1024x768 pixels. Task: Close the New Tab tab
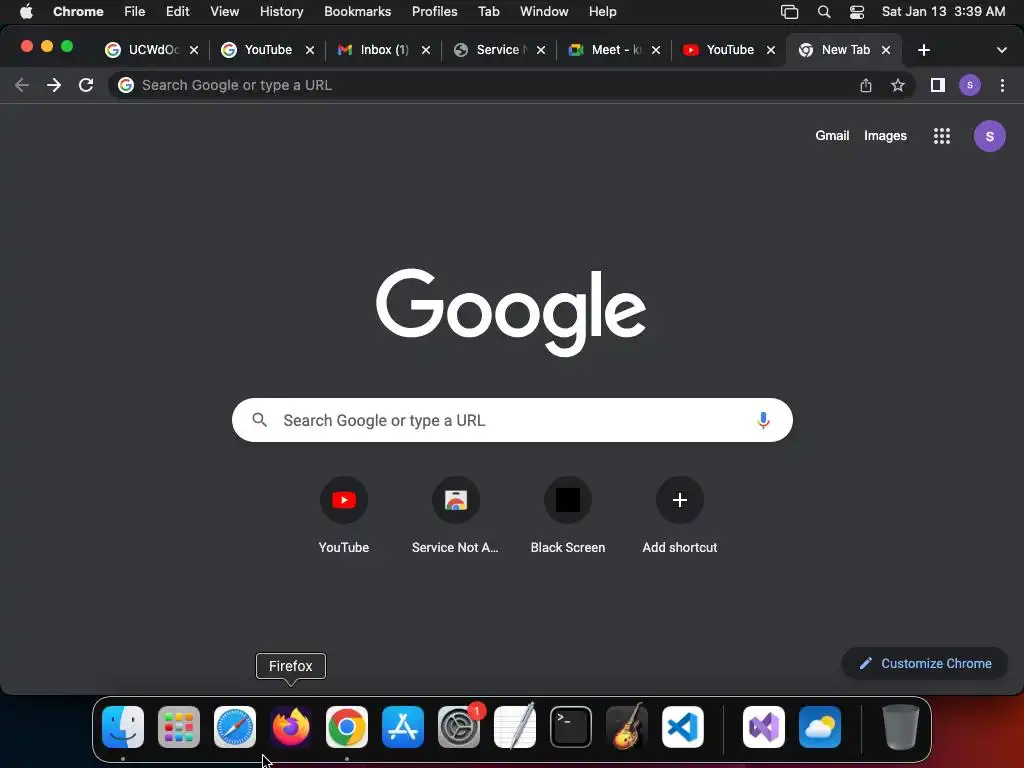886,50
